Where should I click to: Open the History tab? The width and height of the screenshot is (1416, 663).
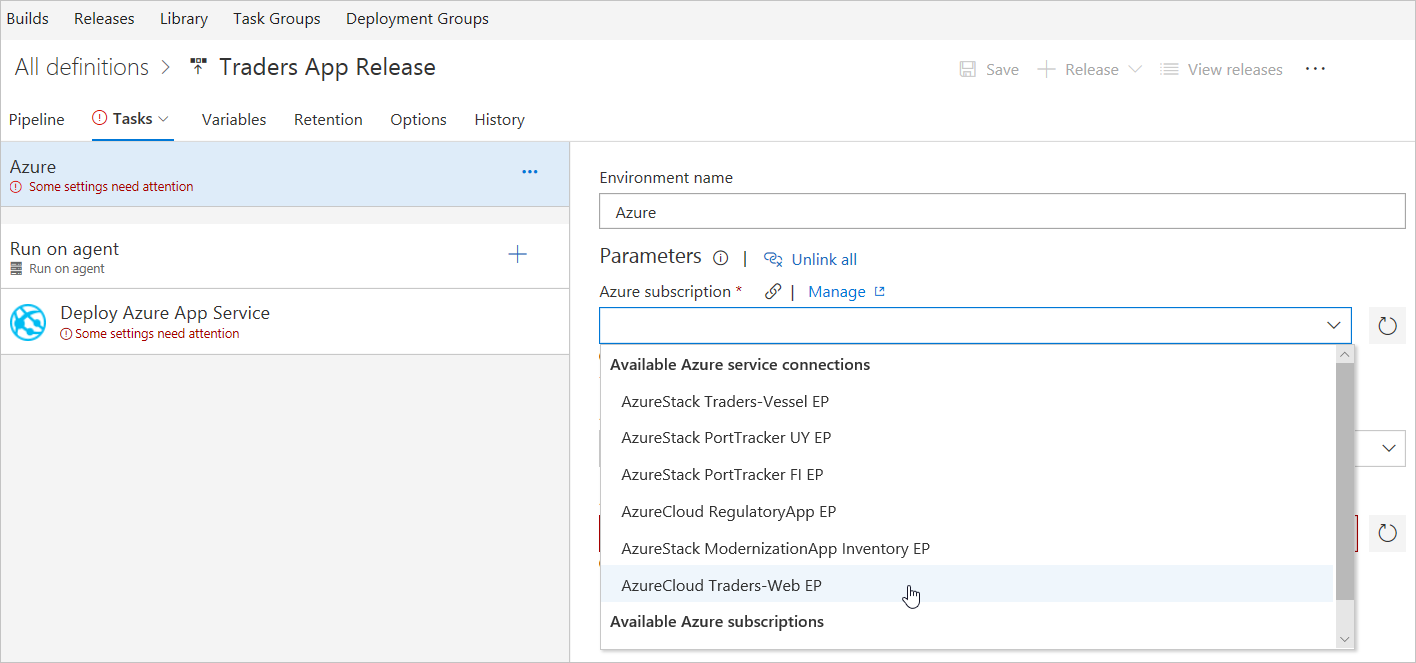499,119
